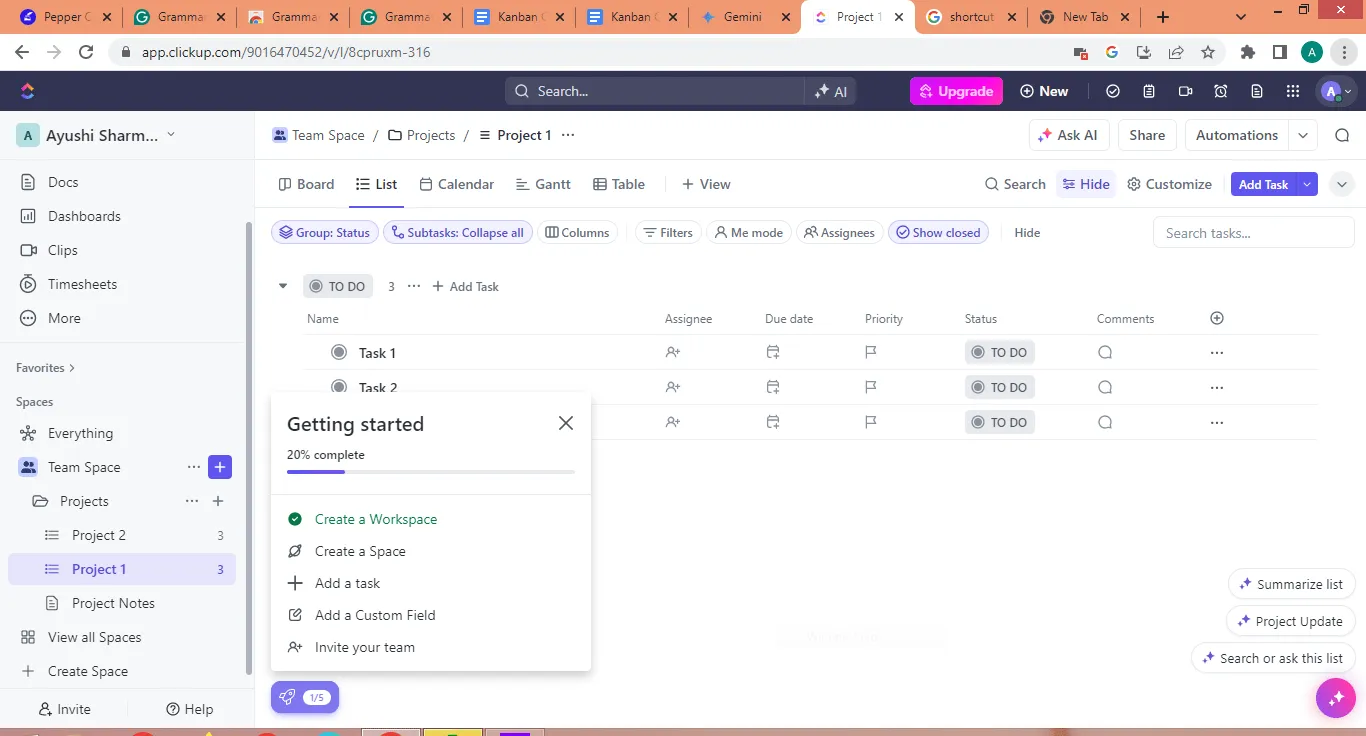Open Projects folder ellipsis options
The height and width of the screenshot is (736, 1366).
(192, 501)
